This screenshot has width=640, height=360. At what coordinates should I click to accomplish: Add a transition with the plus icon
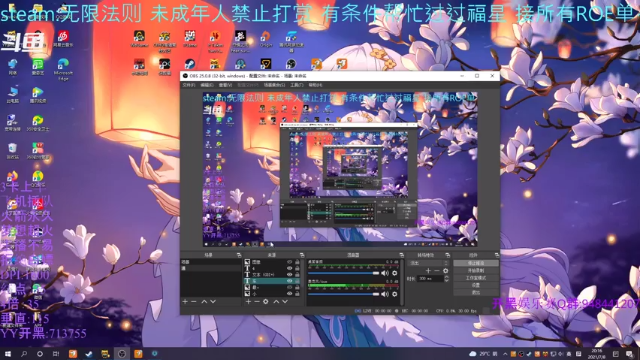pos(428,271)
